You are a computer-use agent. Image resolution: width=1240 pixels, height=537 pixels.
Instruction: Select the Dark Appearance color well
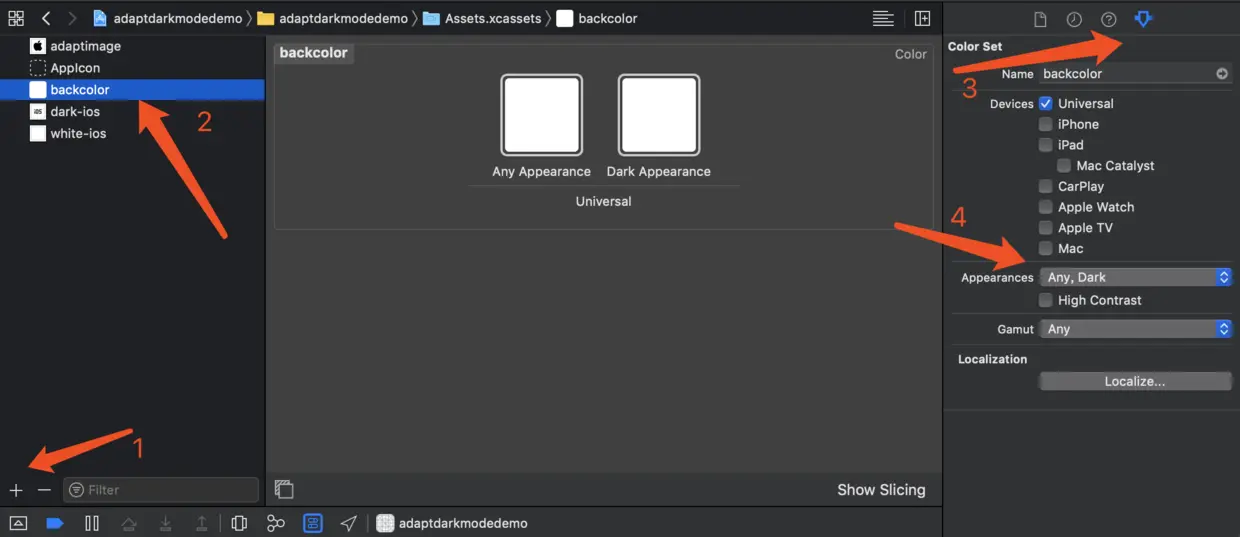pos(658,115)
